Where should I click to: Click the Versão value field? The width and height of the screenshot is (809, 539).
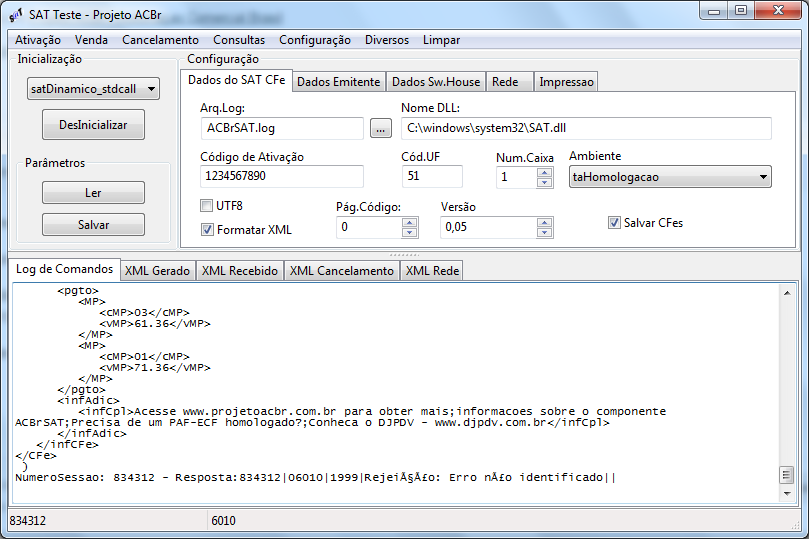point(488,227)
